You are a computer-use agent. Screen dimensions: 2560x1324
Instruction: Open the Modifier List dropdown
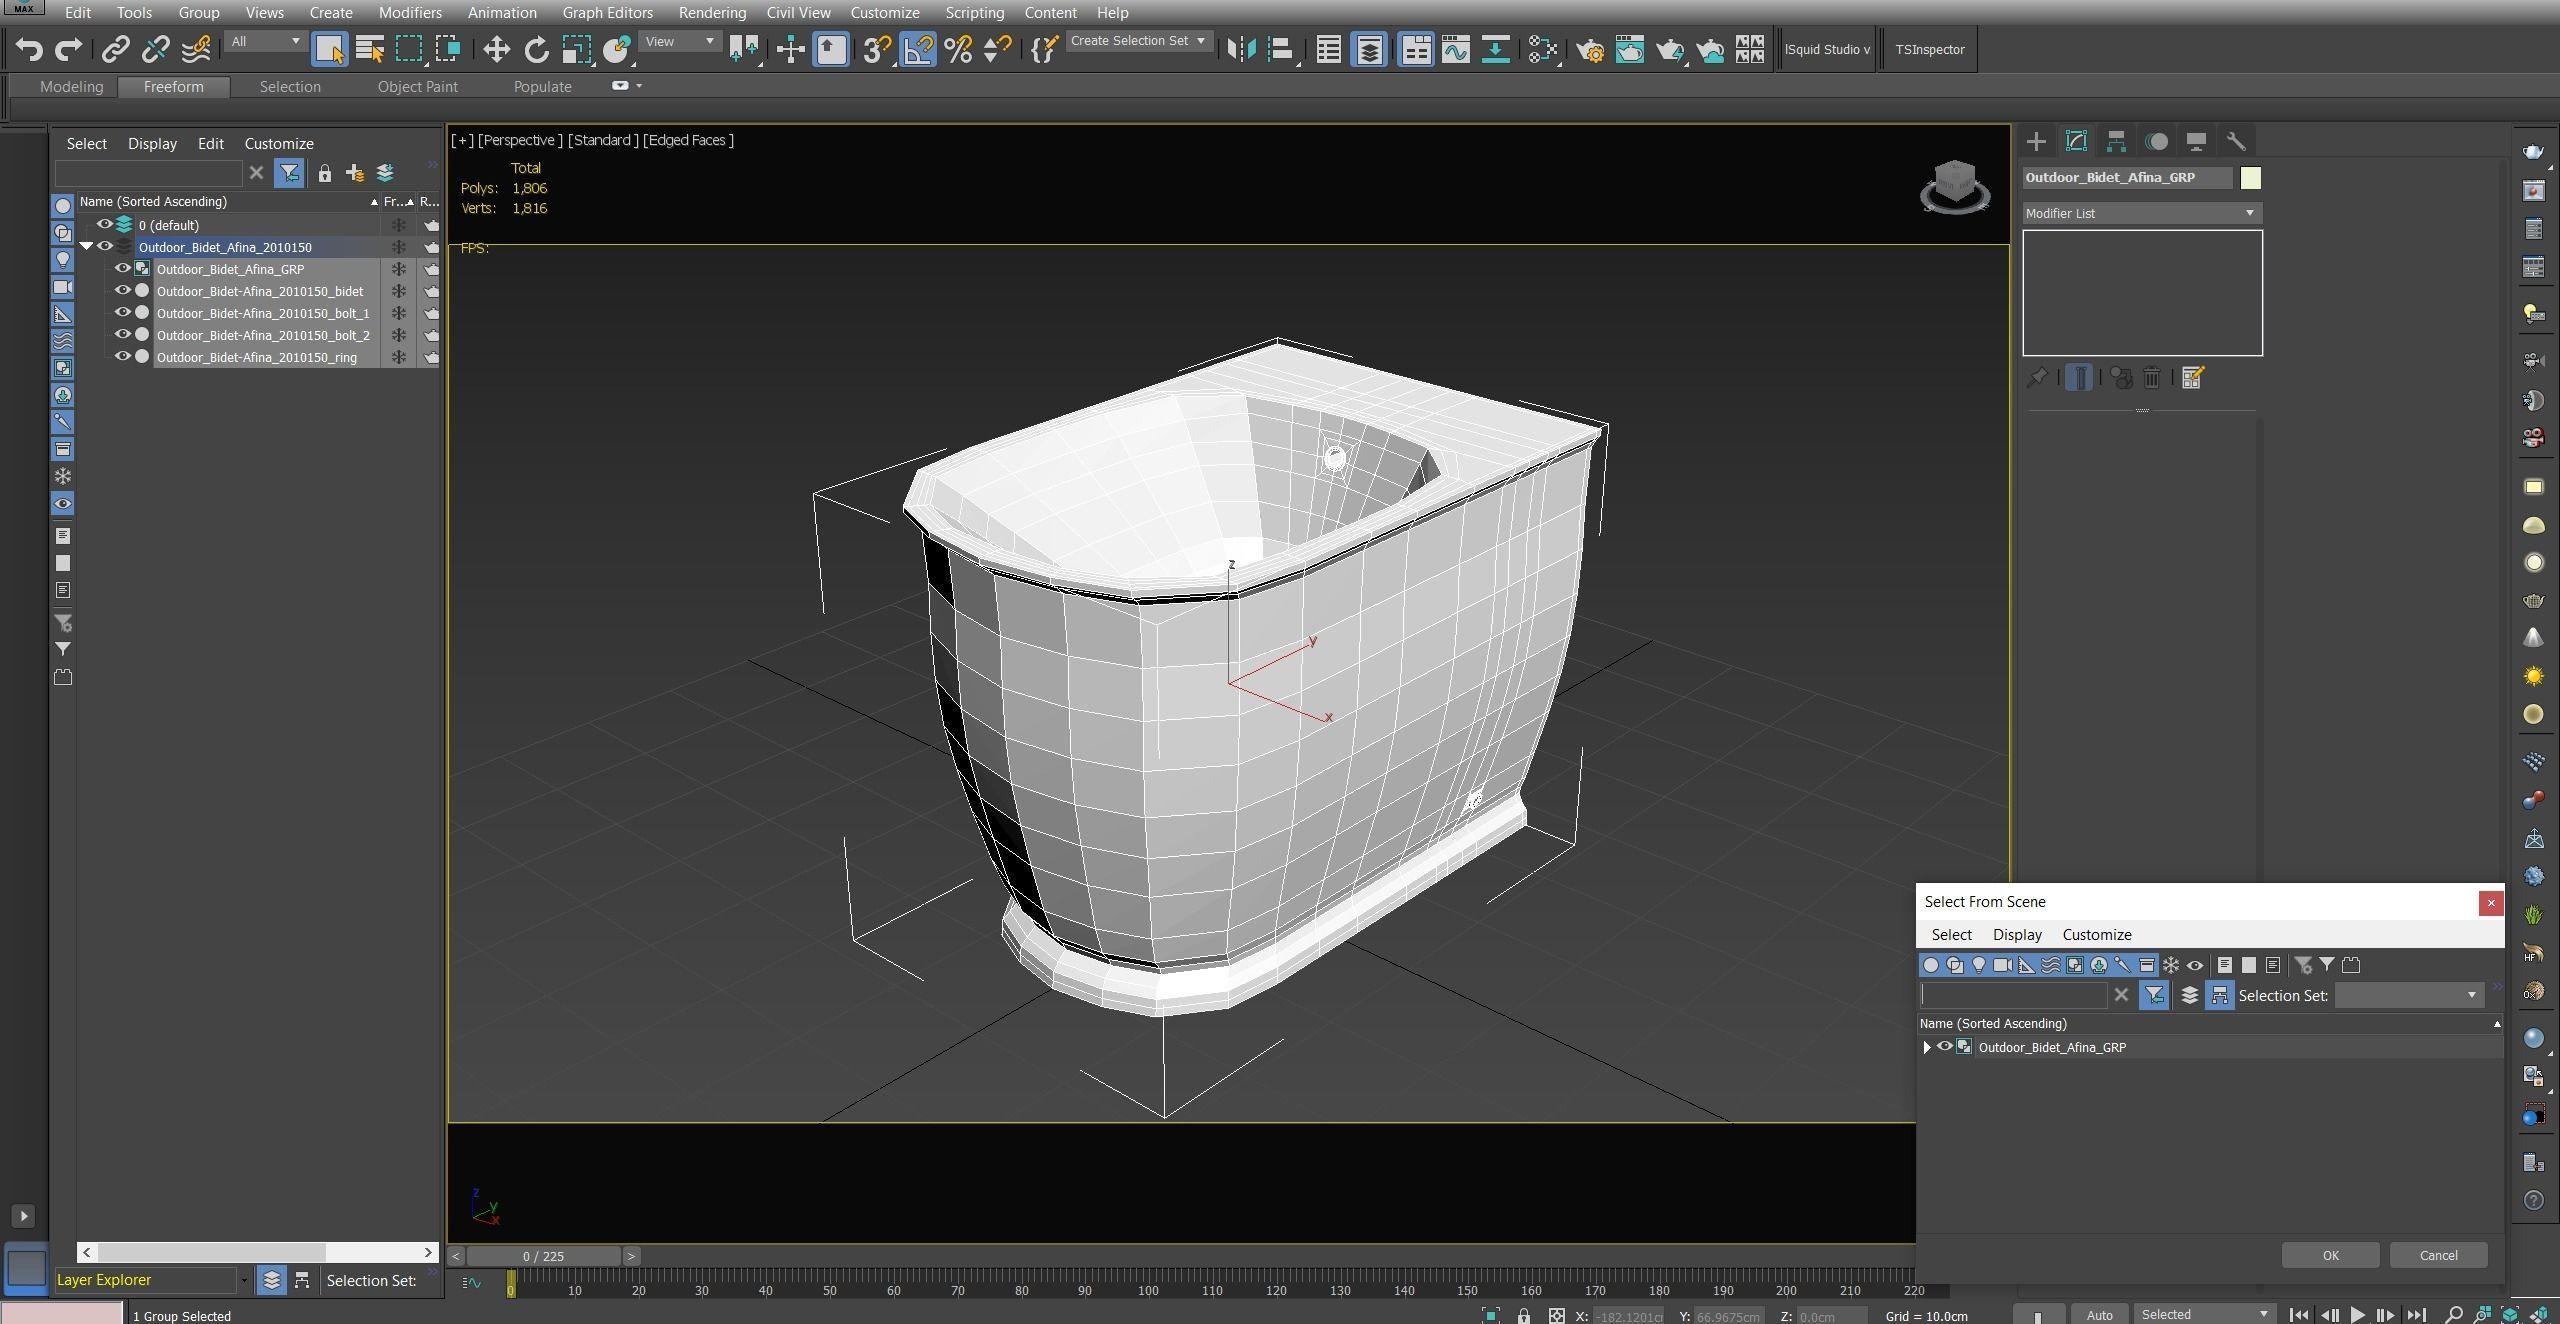coord(2141,213)
